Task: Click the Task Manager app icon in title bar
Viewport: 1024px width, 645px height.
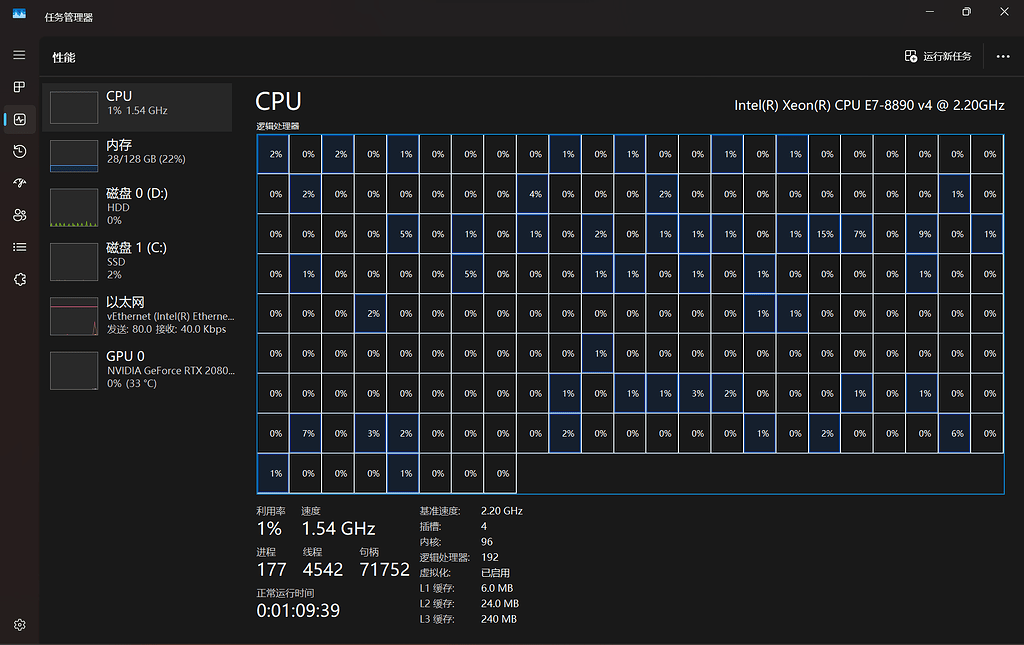Action: pyautogui.click(x=20, y=14)
